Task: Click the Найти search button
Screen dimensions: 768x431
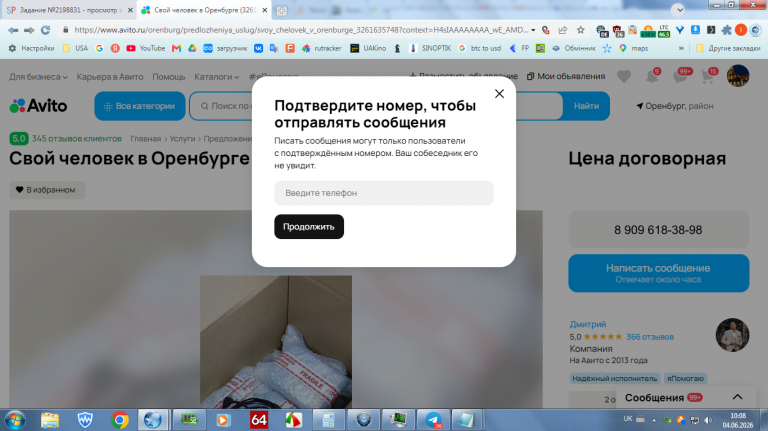Action: pyautogui.click(x=586, y=106)
